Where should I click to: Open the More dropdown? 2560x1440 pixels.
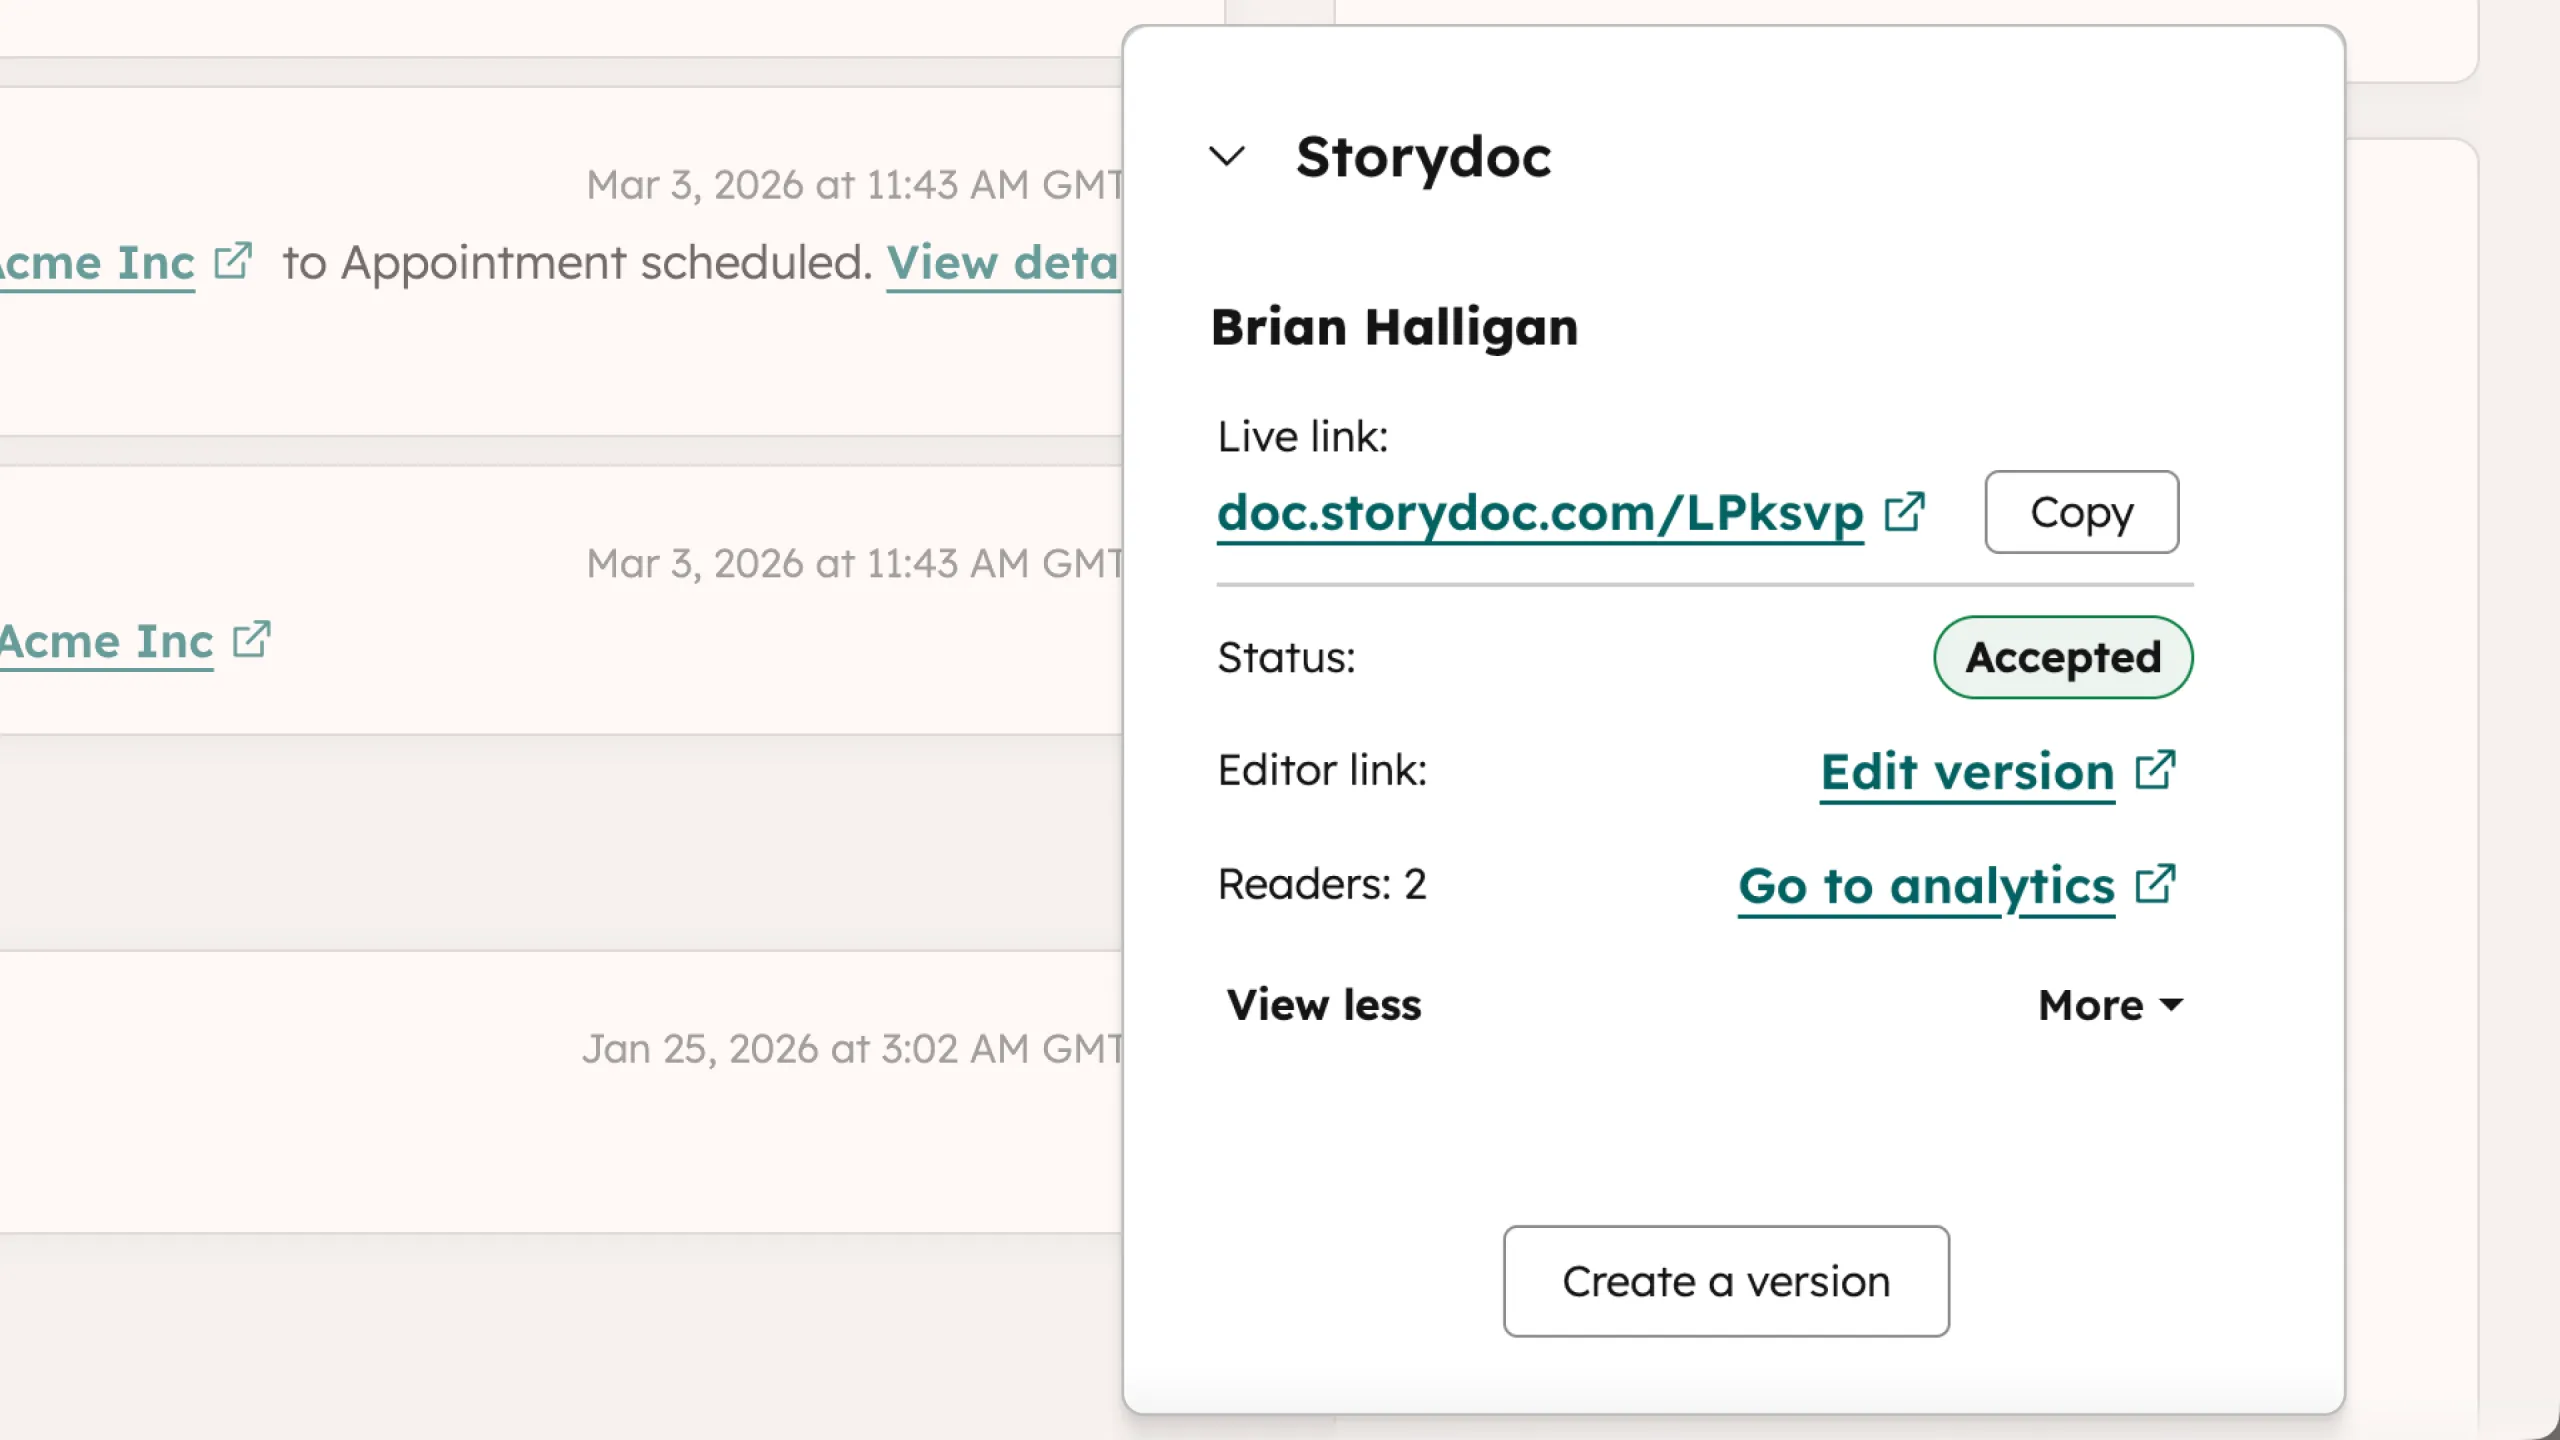coord(2111,1005)
